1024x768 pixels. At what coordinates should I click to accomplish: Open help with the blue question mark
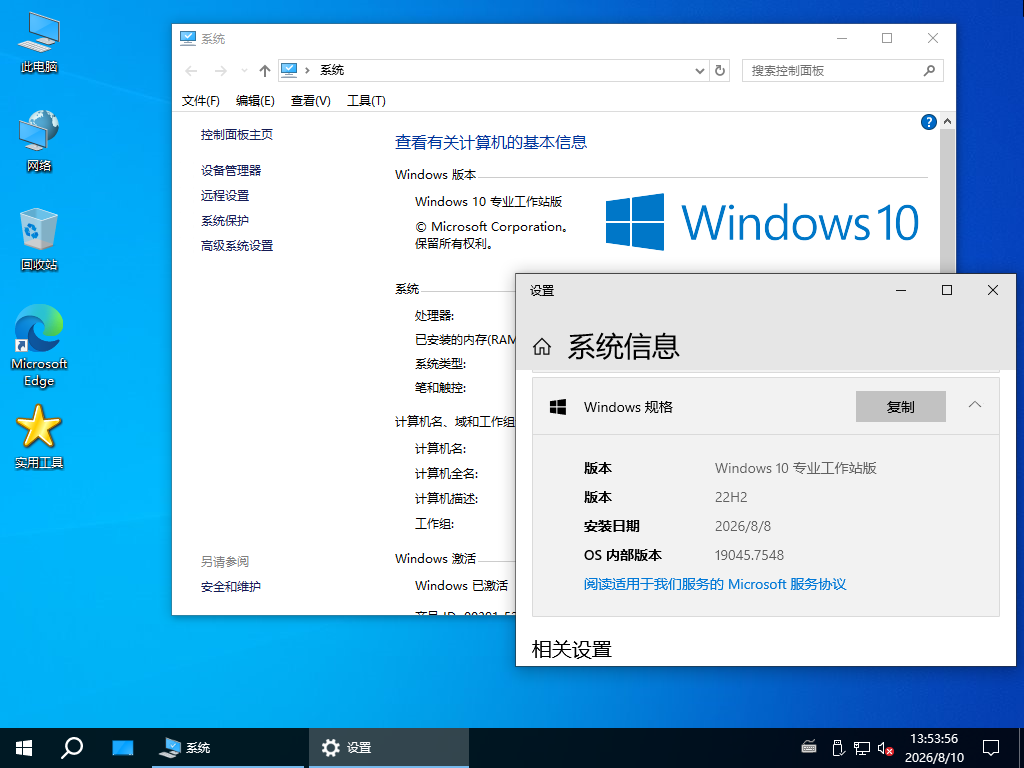click(928, 122)
